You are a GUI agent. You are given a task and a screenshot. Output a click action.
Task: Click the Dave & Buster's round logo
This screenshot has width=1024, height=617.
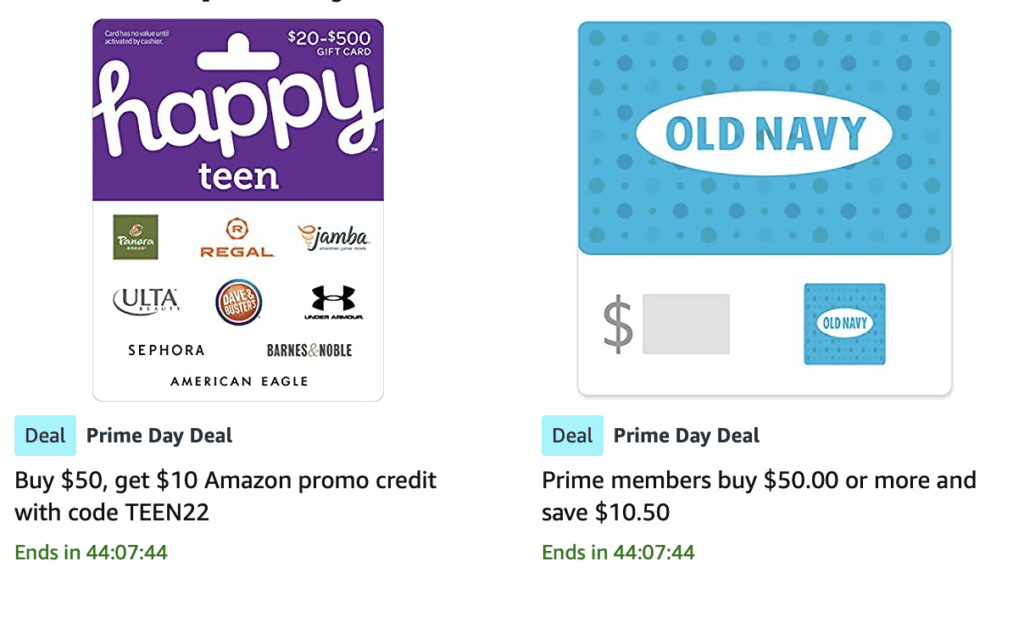(x=239, y=302)
